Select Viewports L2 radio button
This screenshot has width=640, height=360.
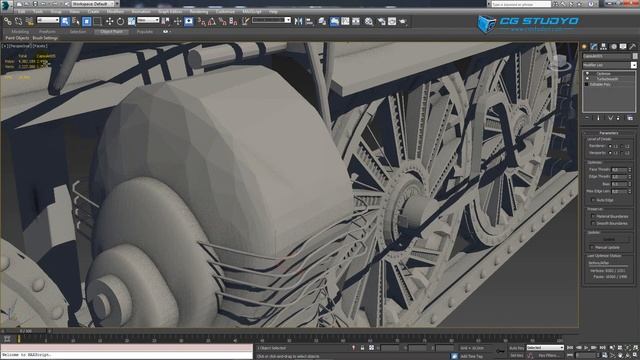[622, 153]
